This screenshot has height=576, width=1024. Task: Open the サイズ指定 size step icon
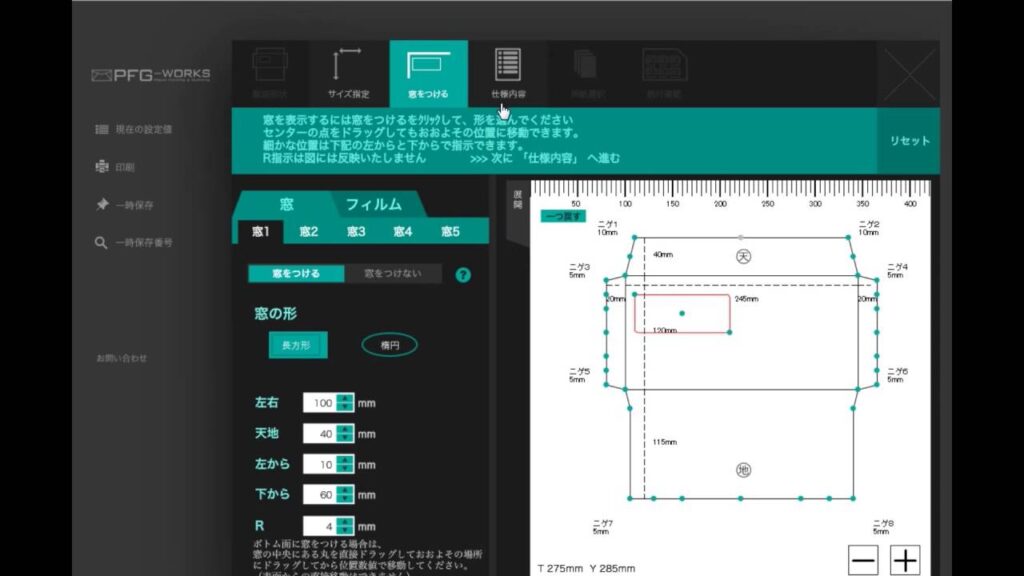pyautogui.click(x=347, y=72)
